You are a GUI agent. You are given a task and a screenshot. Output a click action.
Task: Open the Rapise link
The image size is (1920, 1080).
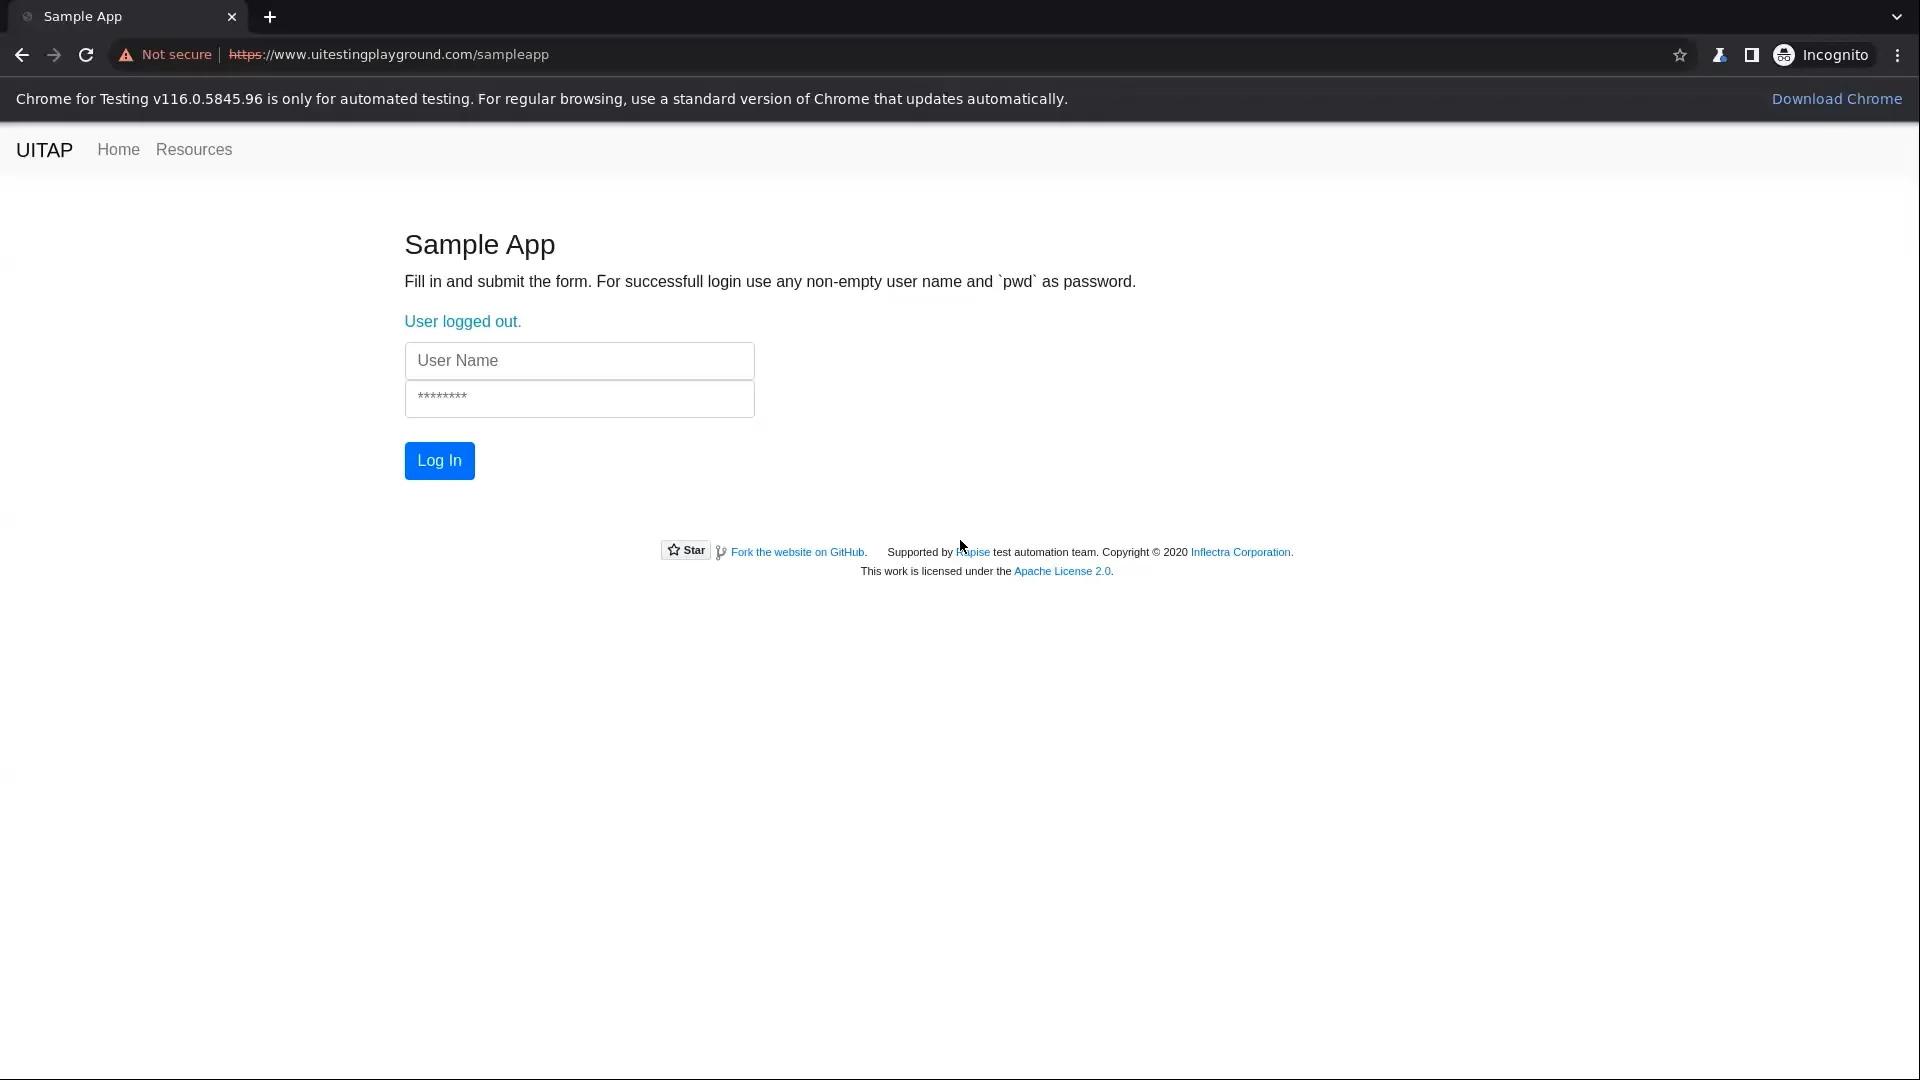[x=973, y=552]
